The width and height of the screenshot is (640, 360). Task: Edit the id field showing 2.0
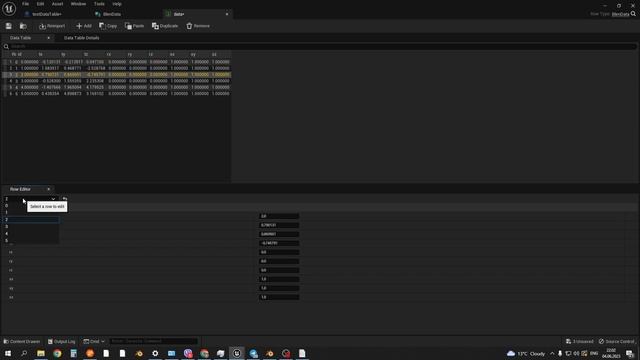pyautogui.click(x=279, y=216)
